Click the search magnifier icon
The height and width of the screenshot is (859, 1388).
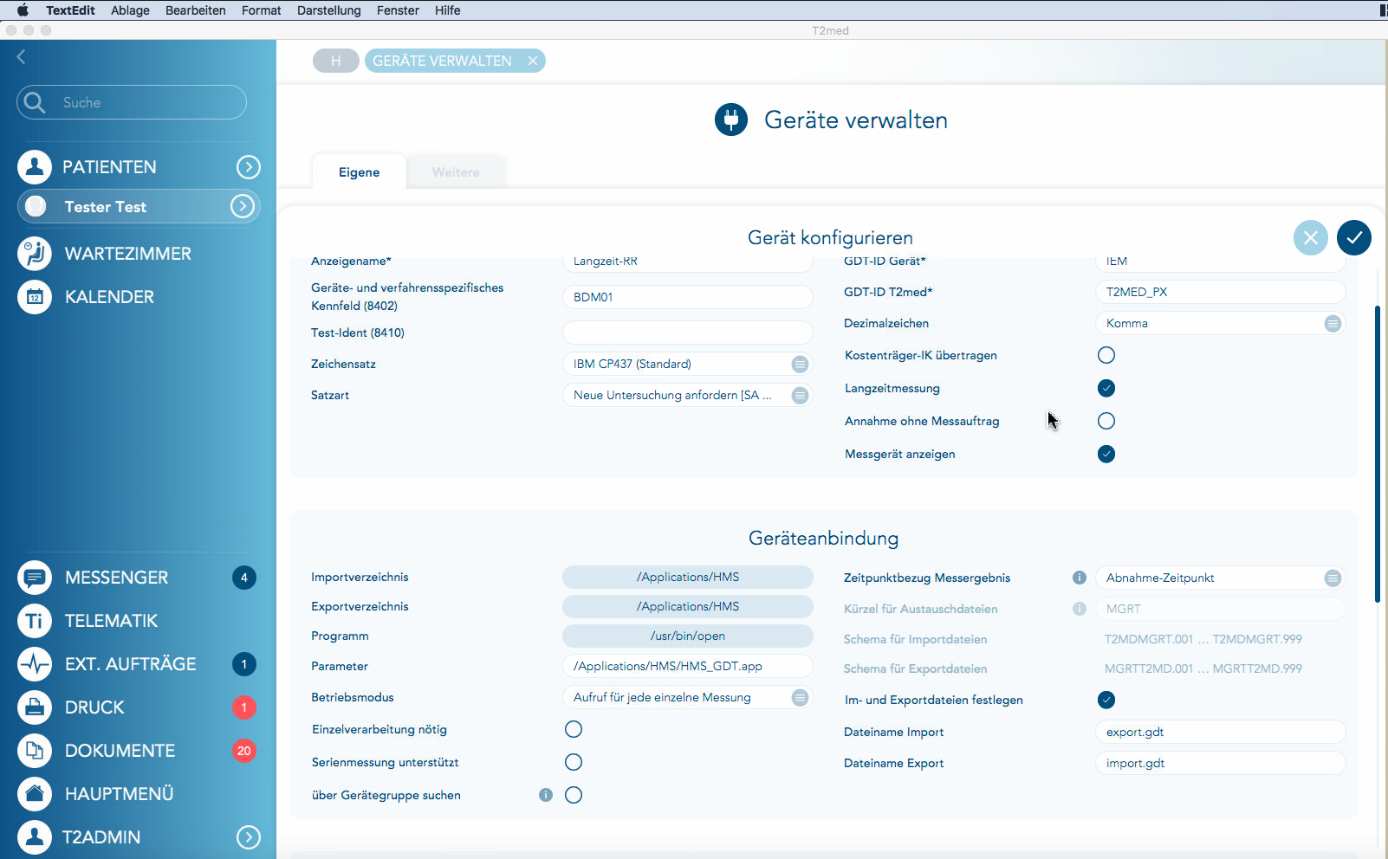point(34,102)
